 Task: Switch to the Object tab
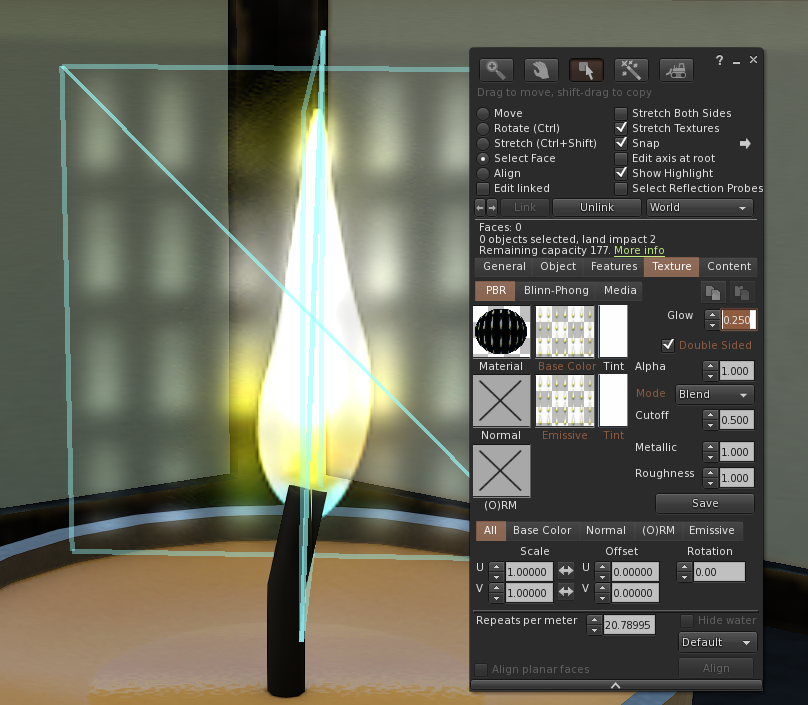click(558, 267)
